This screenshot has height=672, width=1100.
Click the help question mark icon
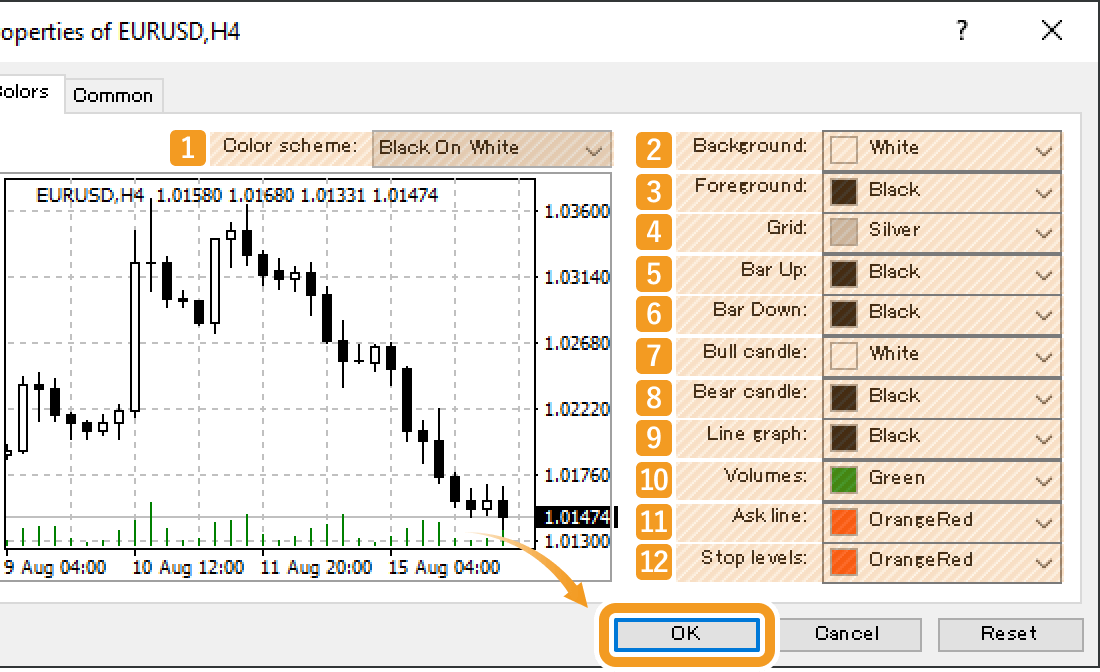coord(961,30)
